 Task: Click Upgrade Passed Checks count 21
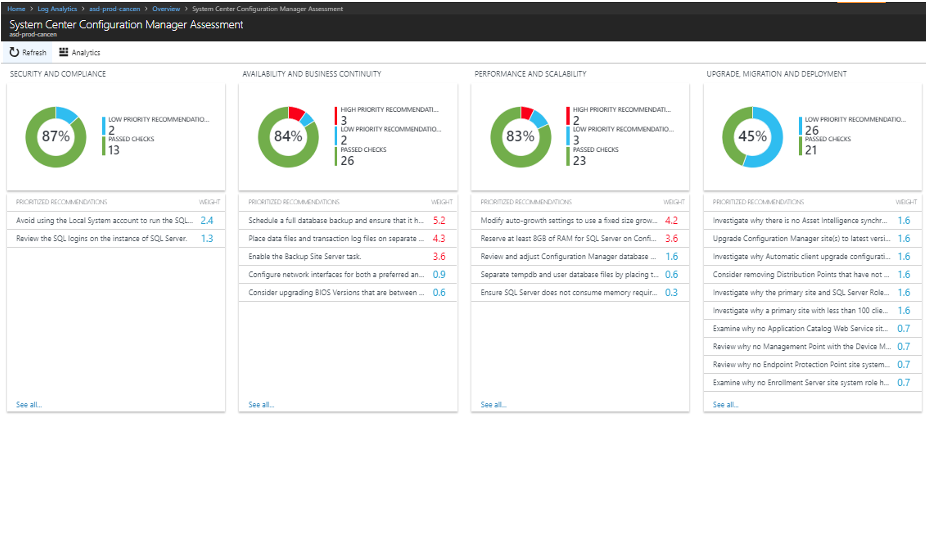(811, 150)
